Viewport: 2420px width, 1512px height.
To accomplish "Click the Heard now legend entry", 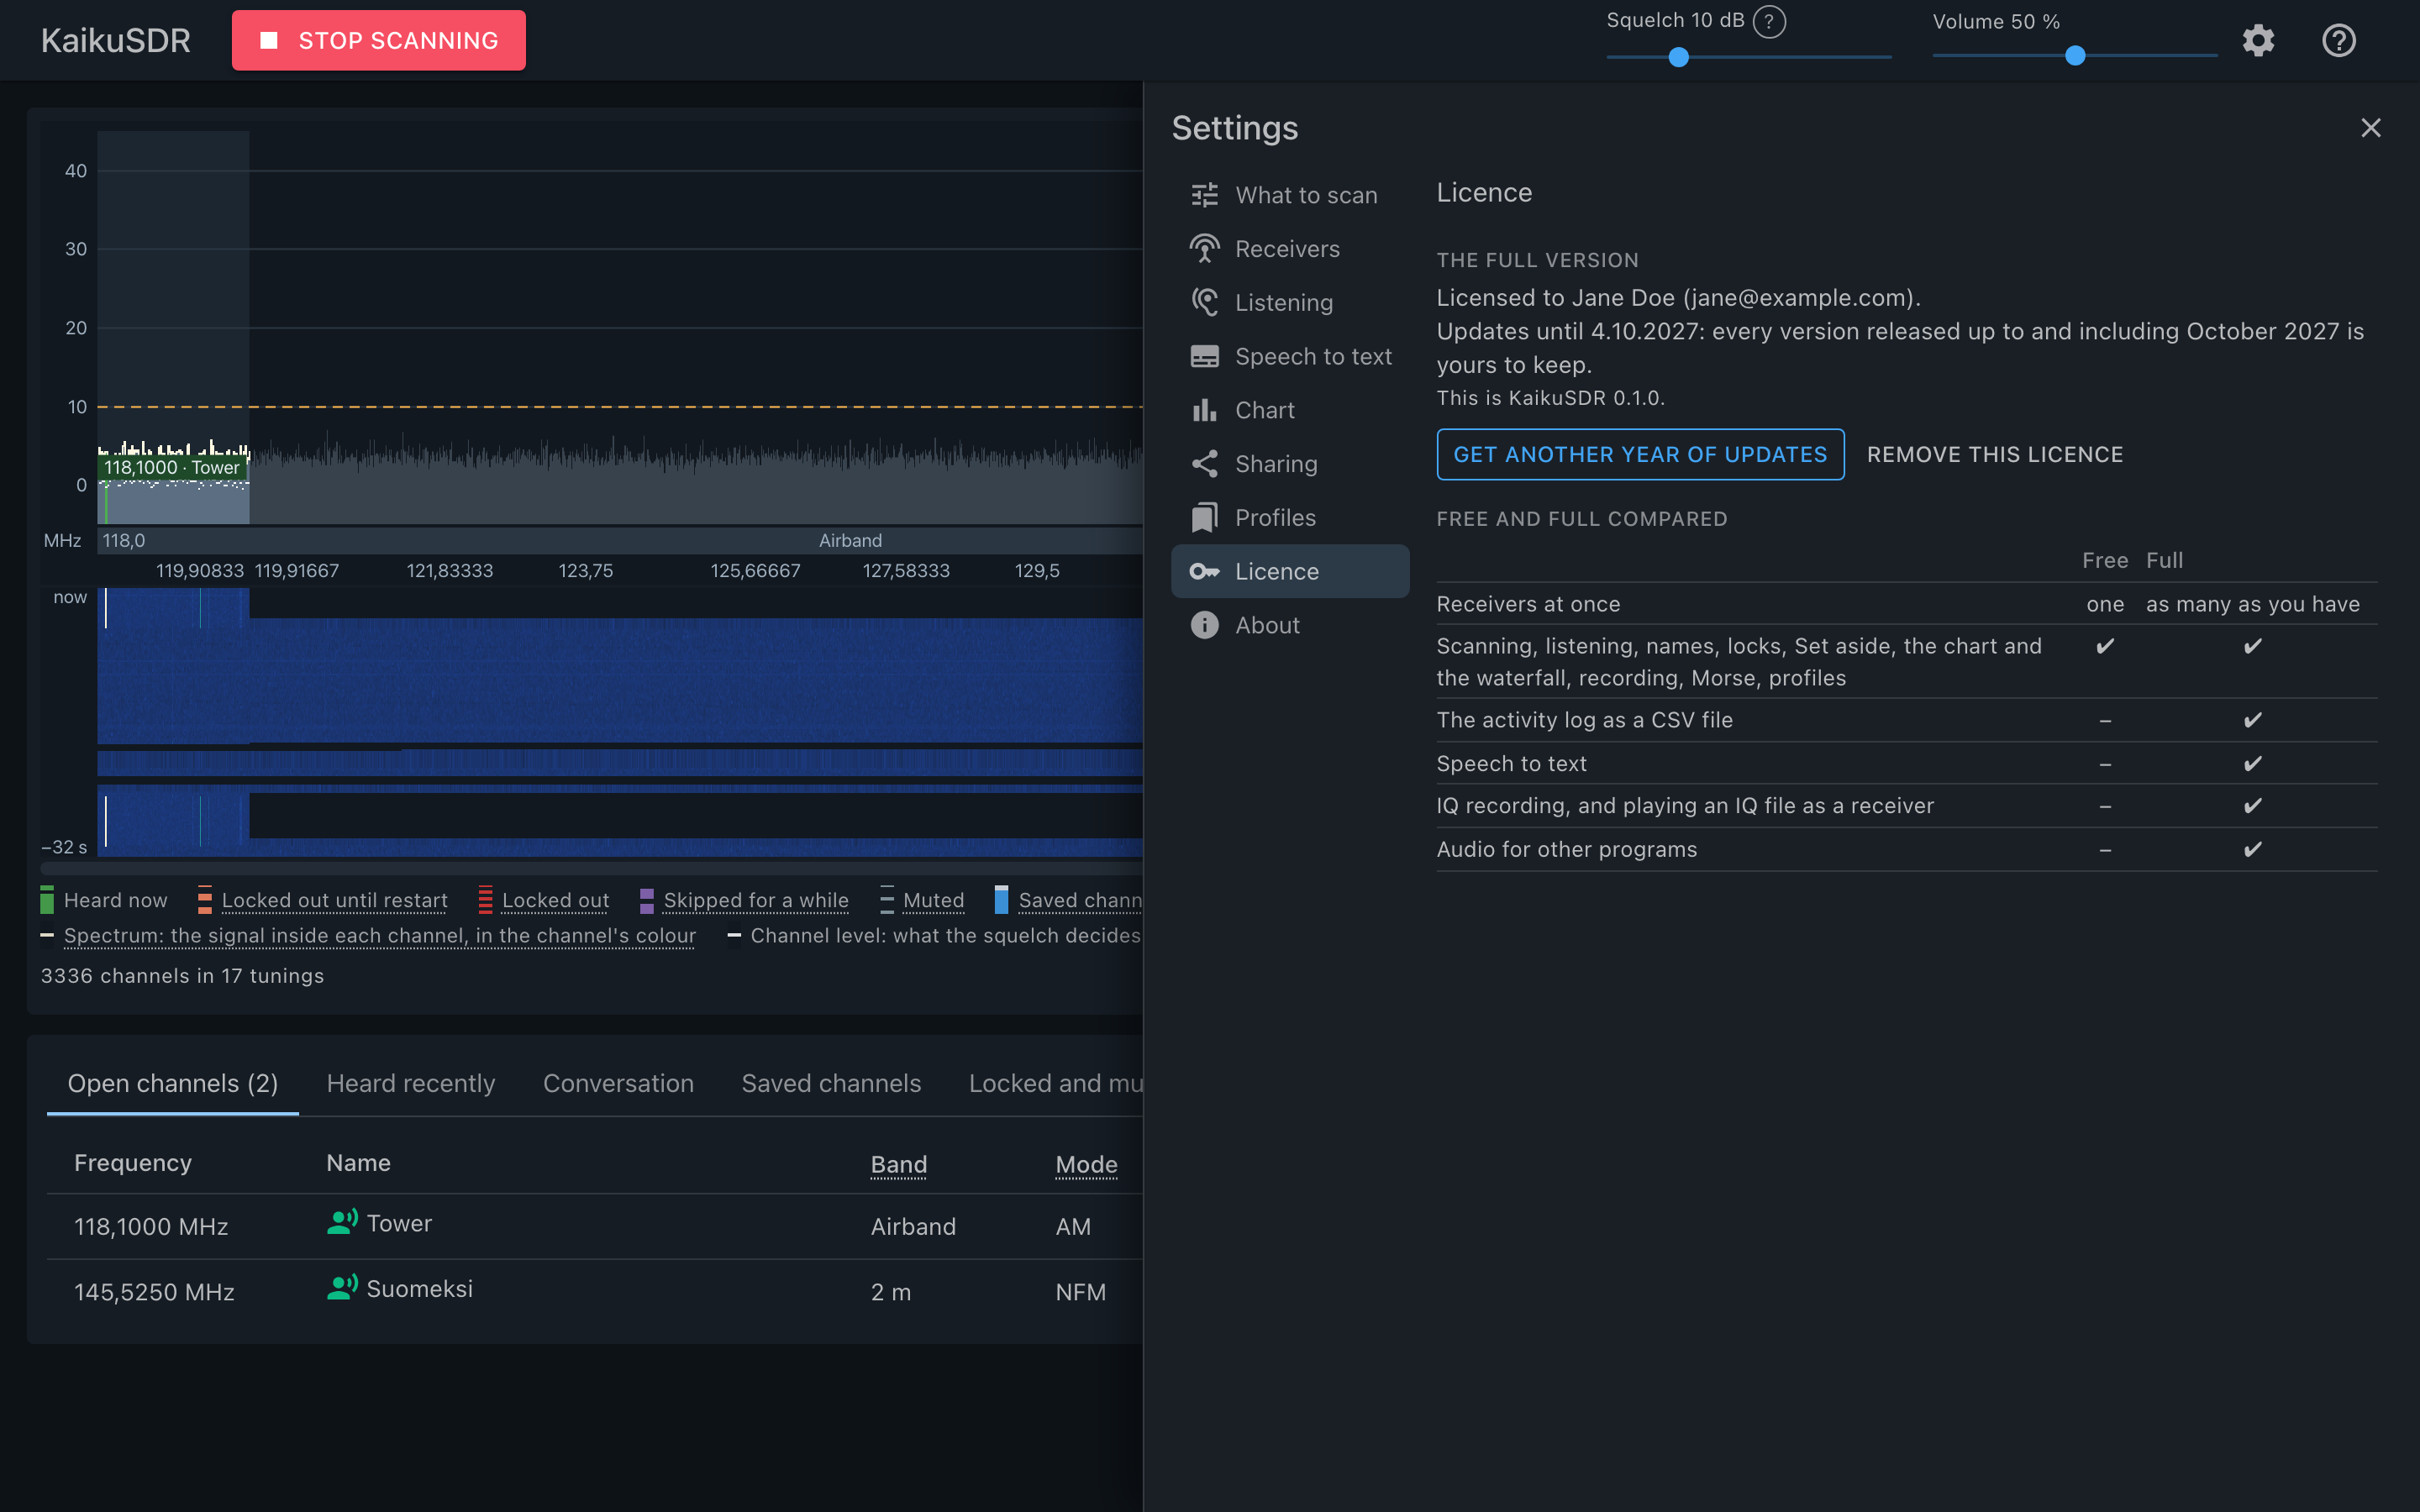I will [x=104, y=900].
